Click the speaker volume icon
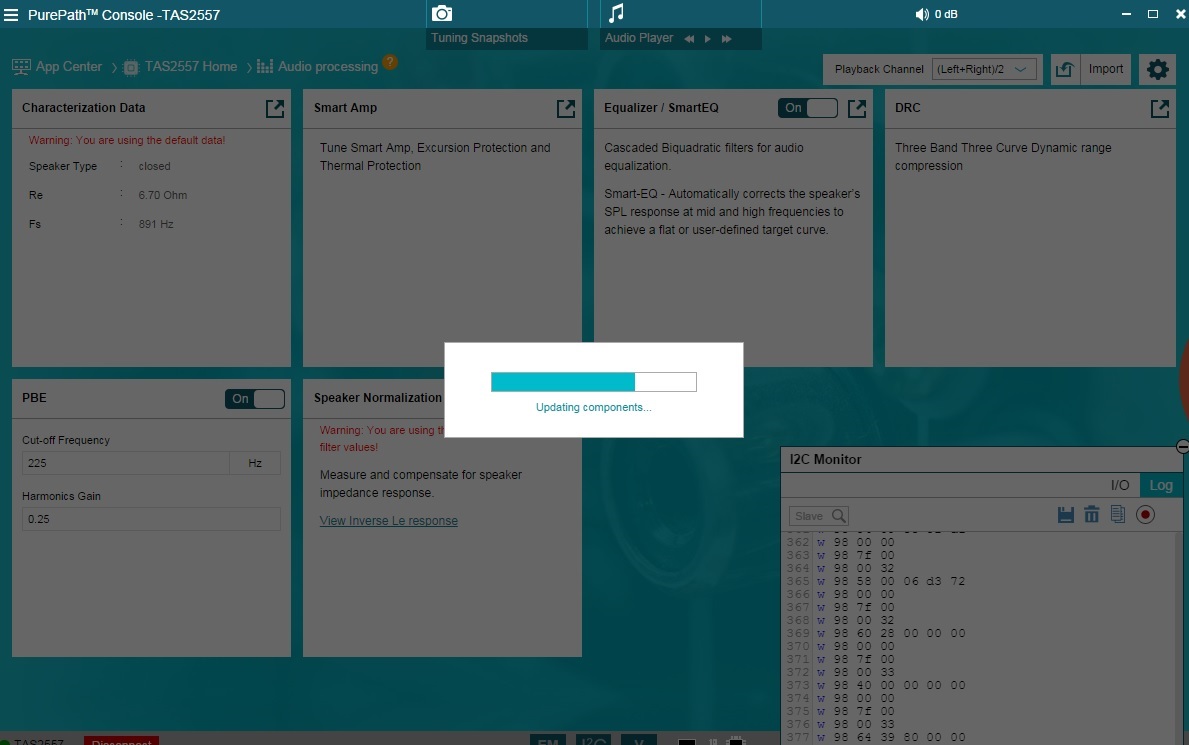1189x745 pixels. [921, 14]
